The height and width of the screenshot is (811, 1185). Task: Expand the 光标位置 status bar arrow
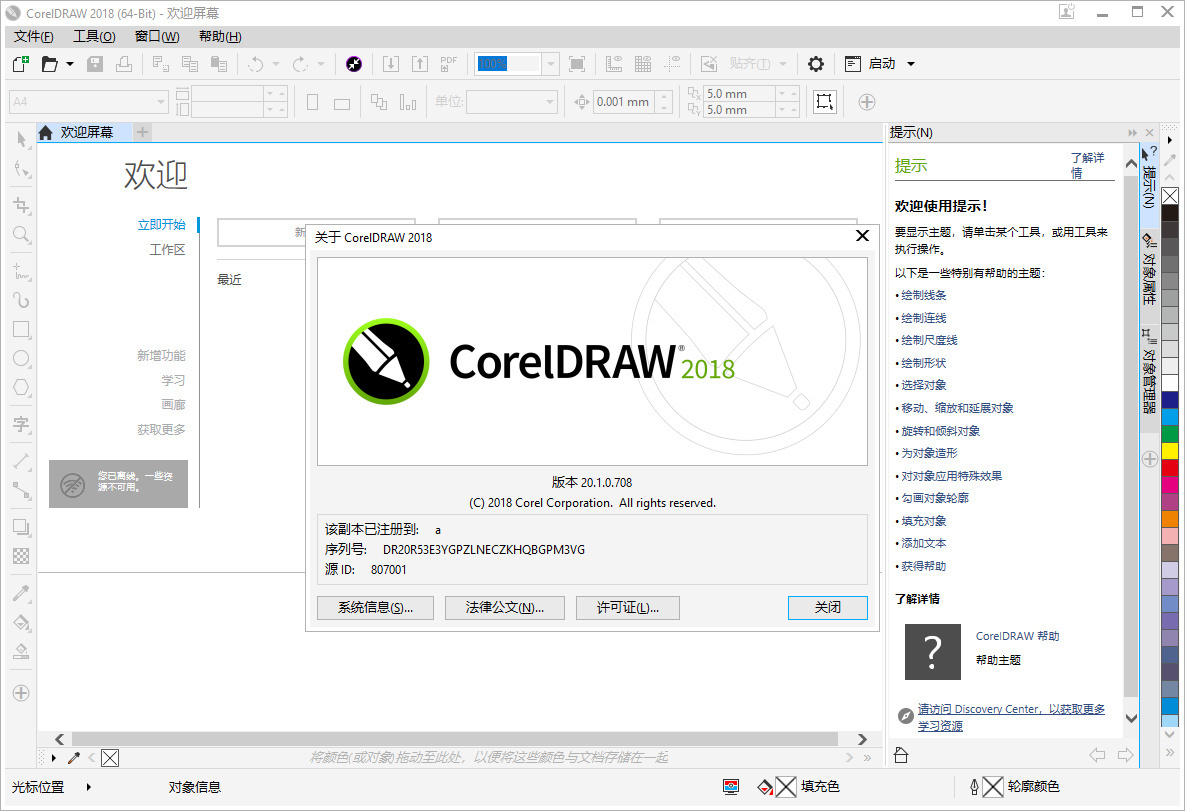(x=88, y=787)
